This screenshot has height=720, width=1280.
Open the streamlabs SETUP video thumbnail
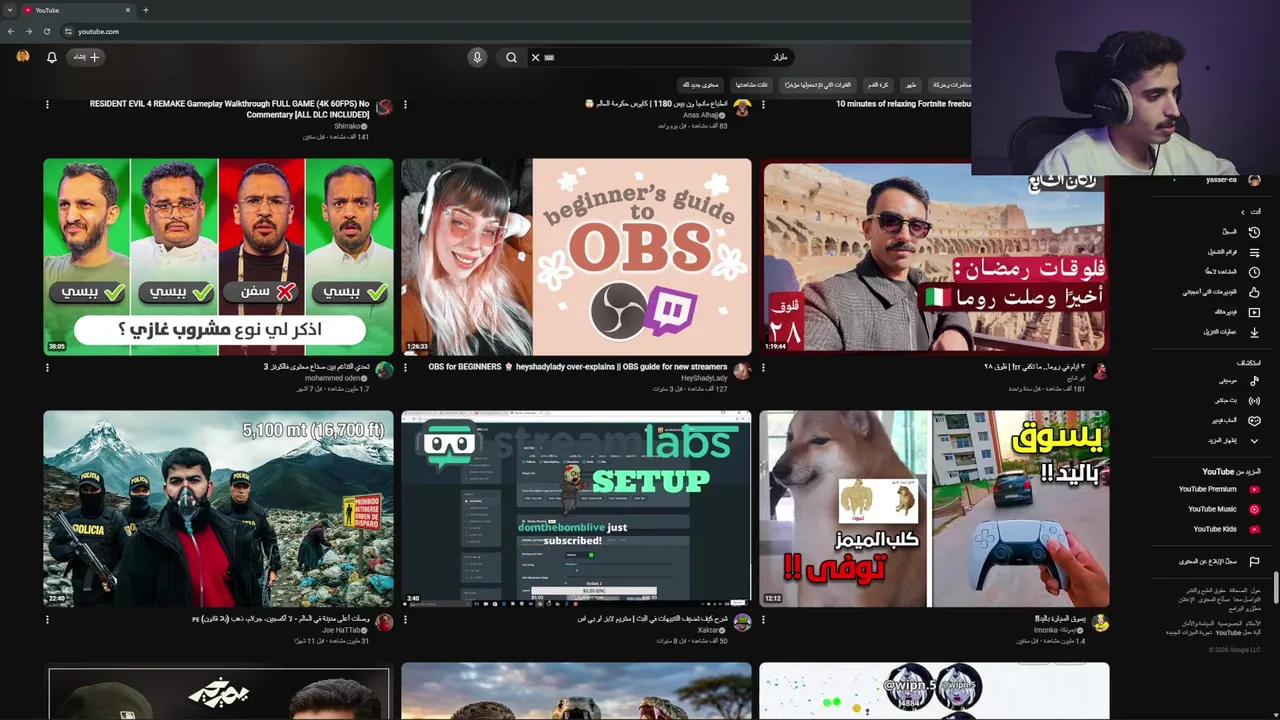(576, 509)
